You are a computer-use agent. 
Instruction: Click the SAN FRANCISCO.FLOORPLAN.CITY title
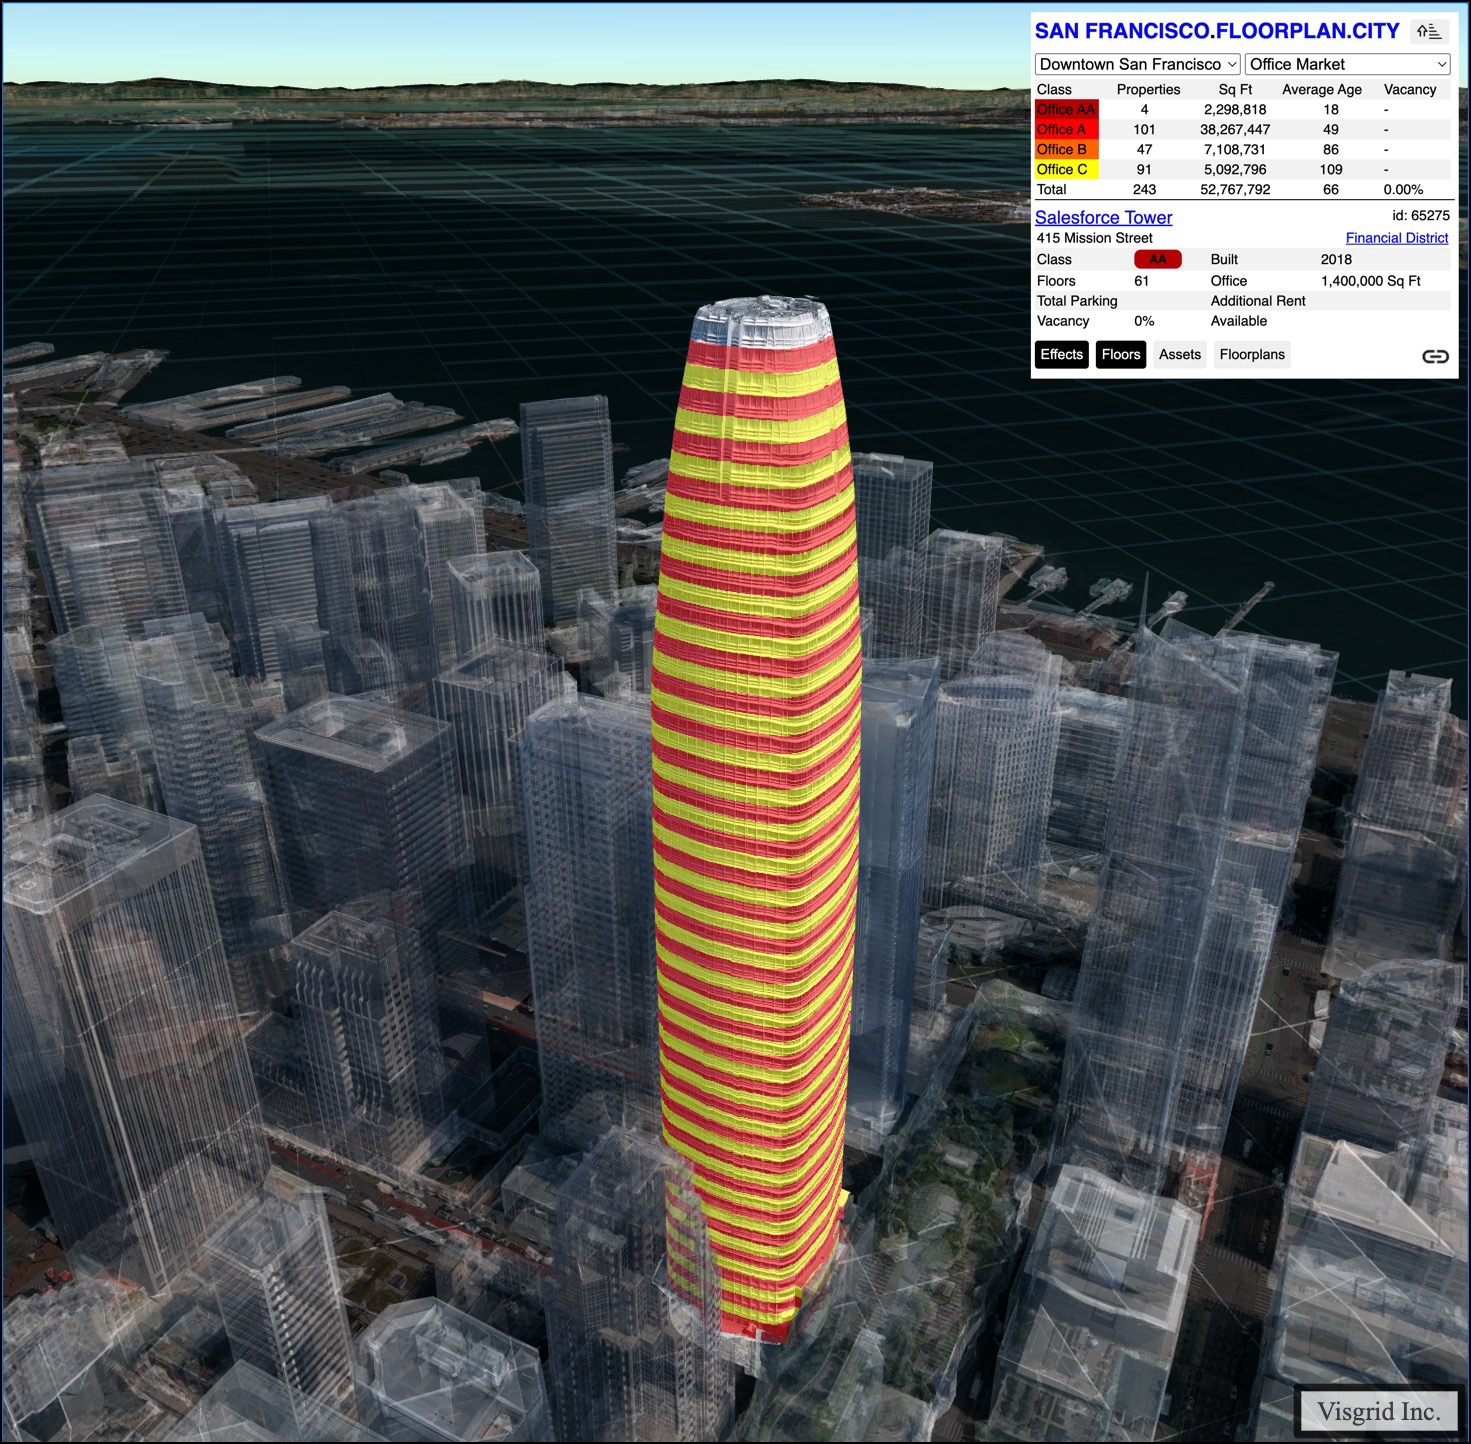coord(1216,31)
